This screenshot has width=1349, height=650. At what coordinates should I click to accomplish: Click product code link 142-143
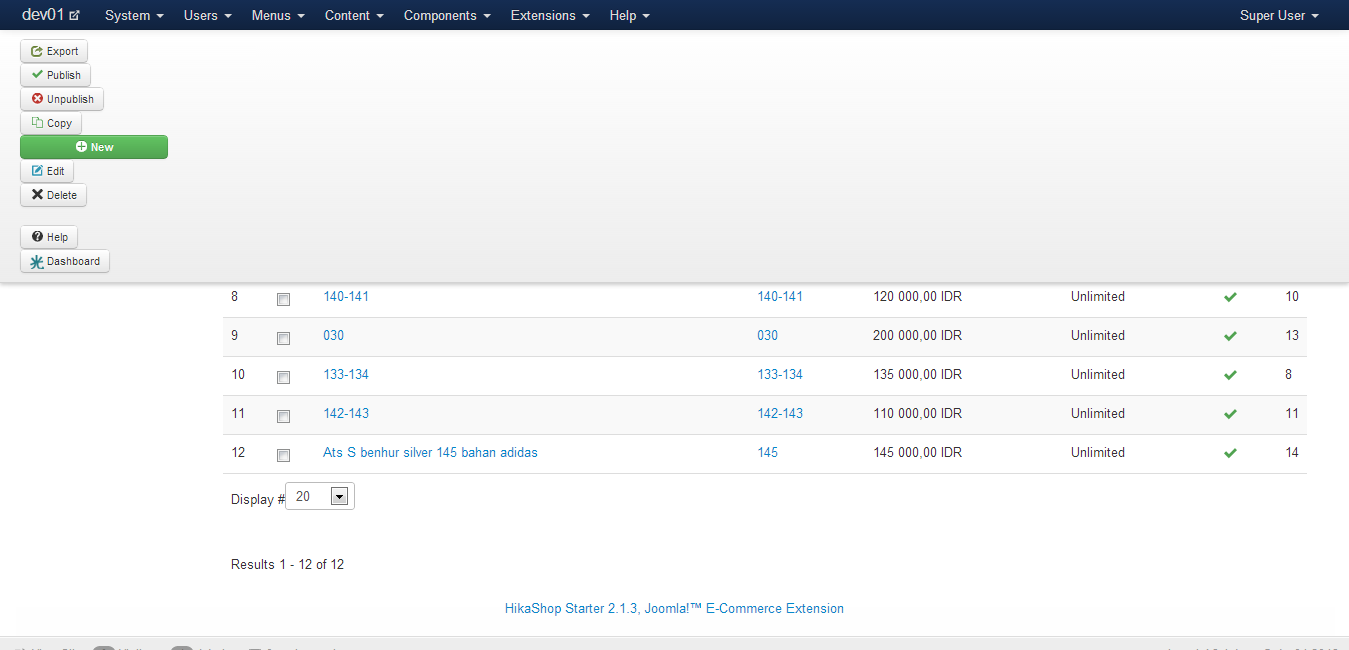[x=780, y=413]
